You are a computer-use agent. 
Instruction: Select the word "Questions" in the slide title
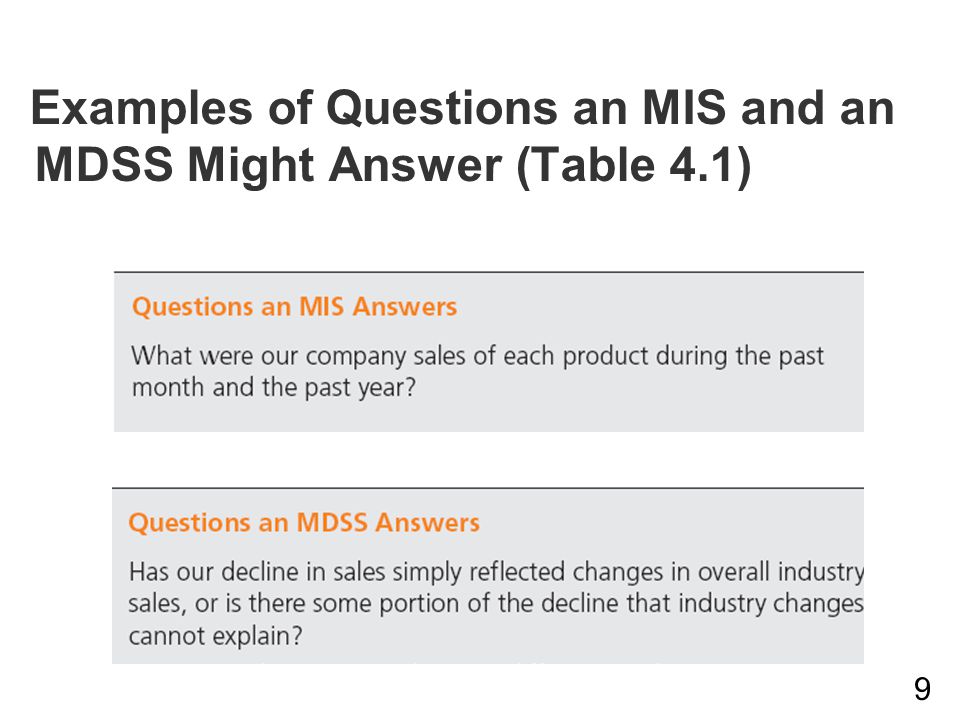[x=442, y=108]
